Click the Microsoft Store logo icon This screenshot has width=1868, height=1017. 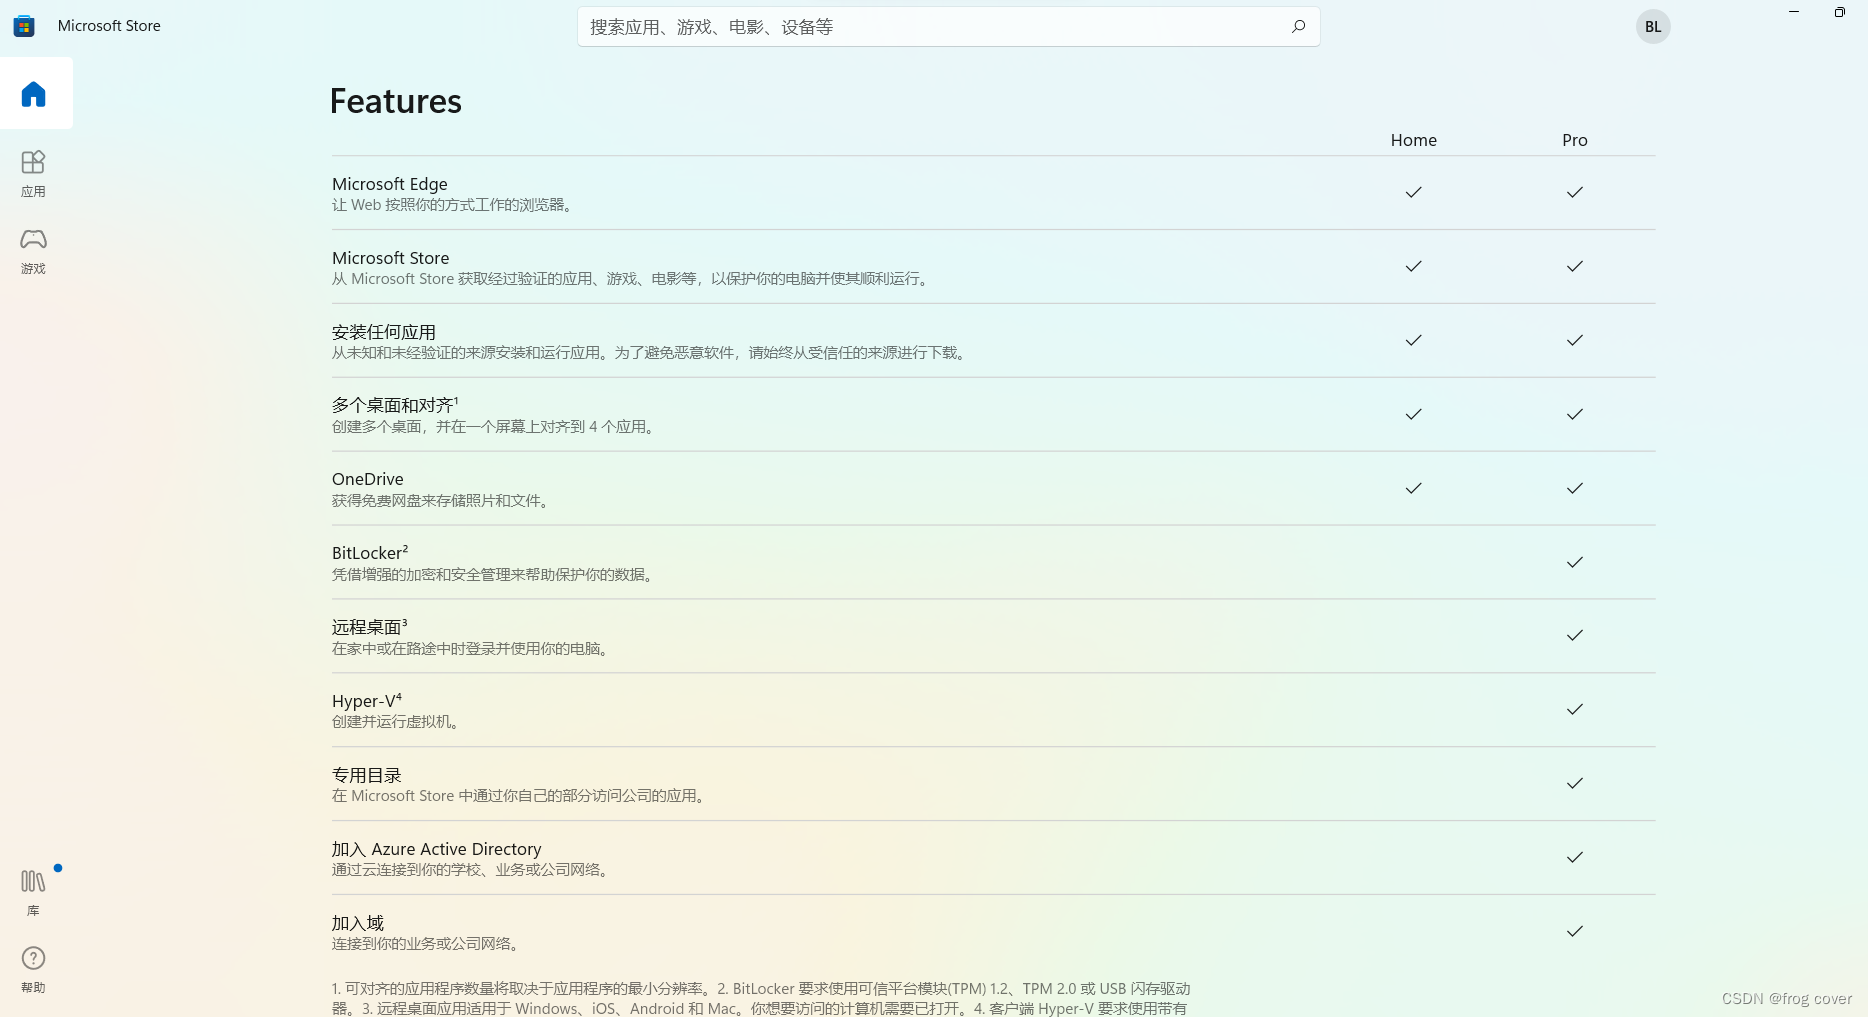pos(24,26)
